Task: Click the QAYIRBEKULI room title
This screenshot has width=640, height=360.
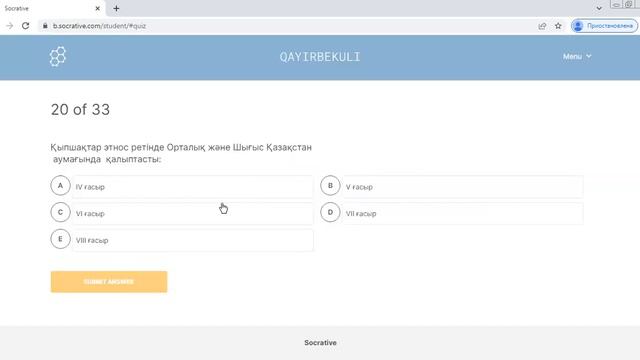Action: pyautogui.click(x=320, y=57)
